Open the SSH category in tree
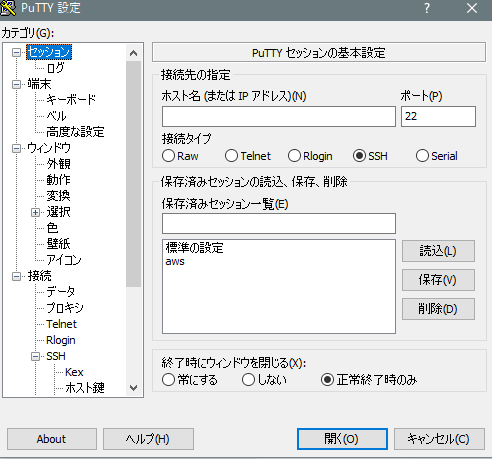492x459 pixels. pos(56,356)
